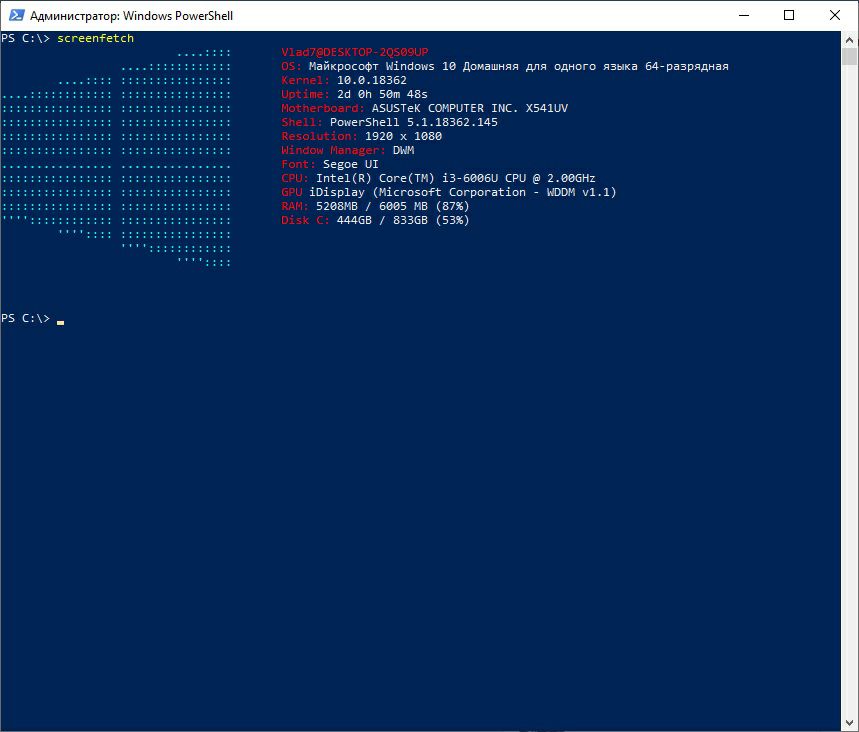
Task: Click the window title text 'Администратор: Windows PowerShell'
Action: coord(131,16)
